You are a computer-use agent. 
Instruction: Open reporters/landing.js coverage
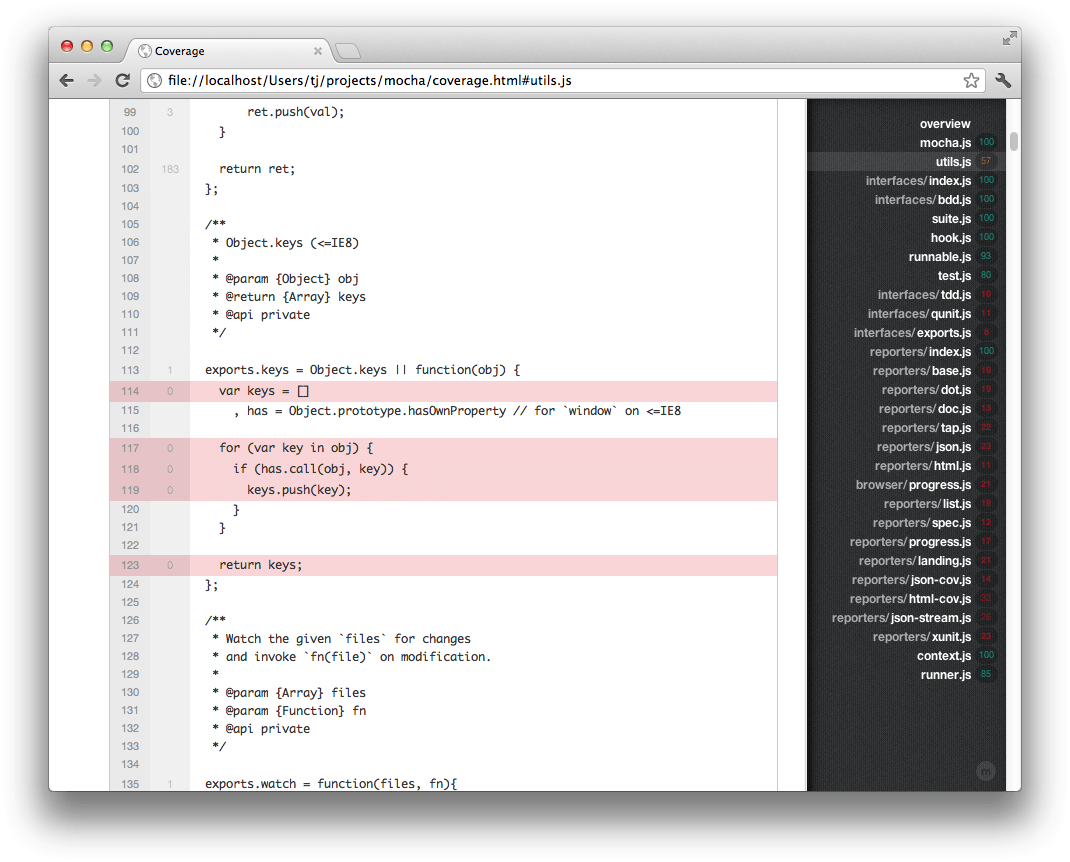pos(914,561)
